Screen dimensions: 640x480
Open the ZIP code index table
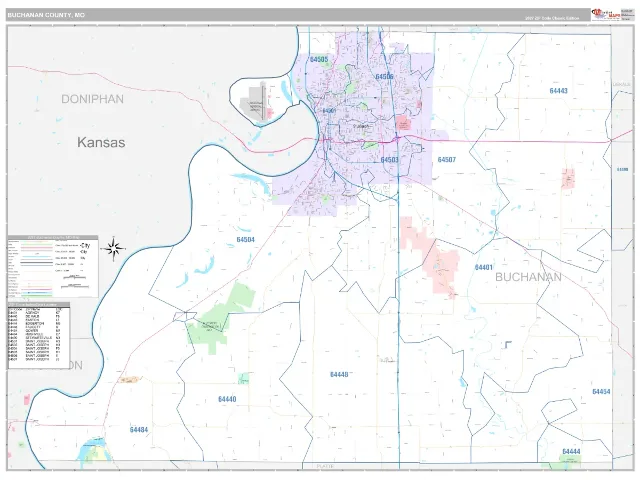39,336
